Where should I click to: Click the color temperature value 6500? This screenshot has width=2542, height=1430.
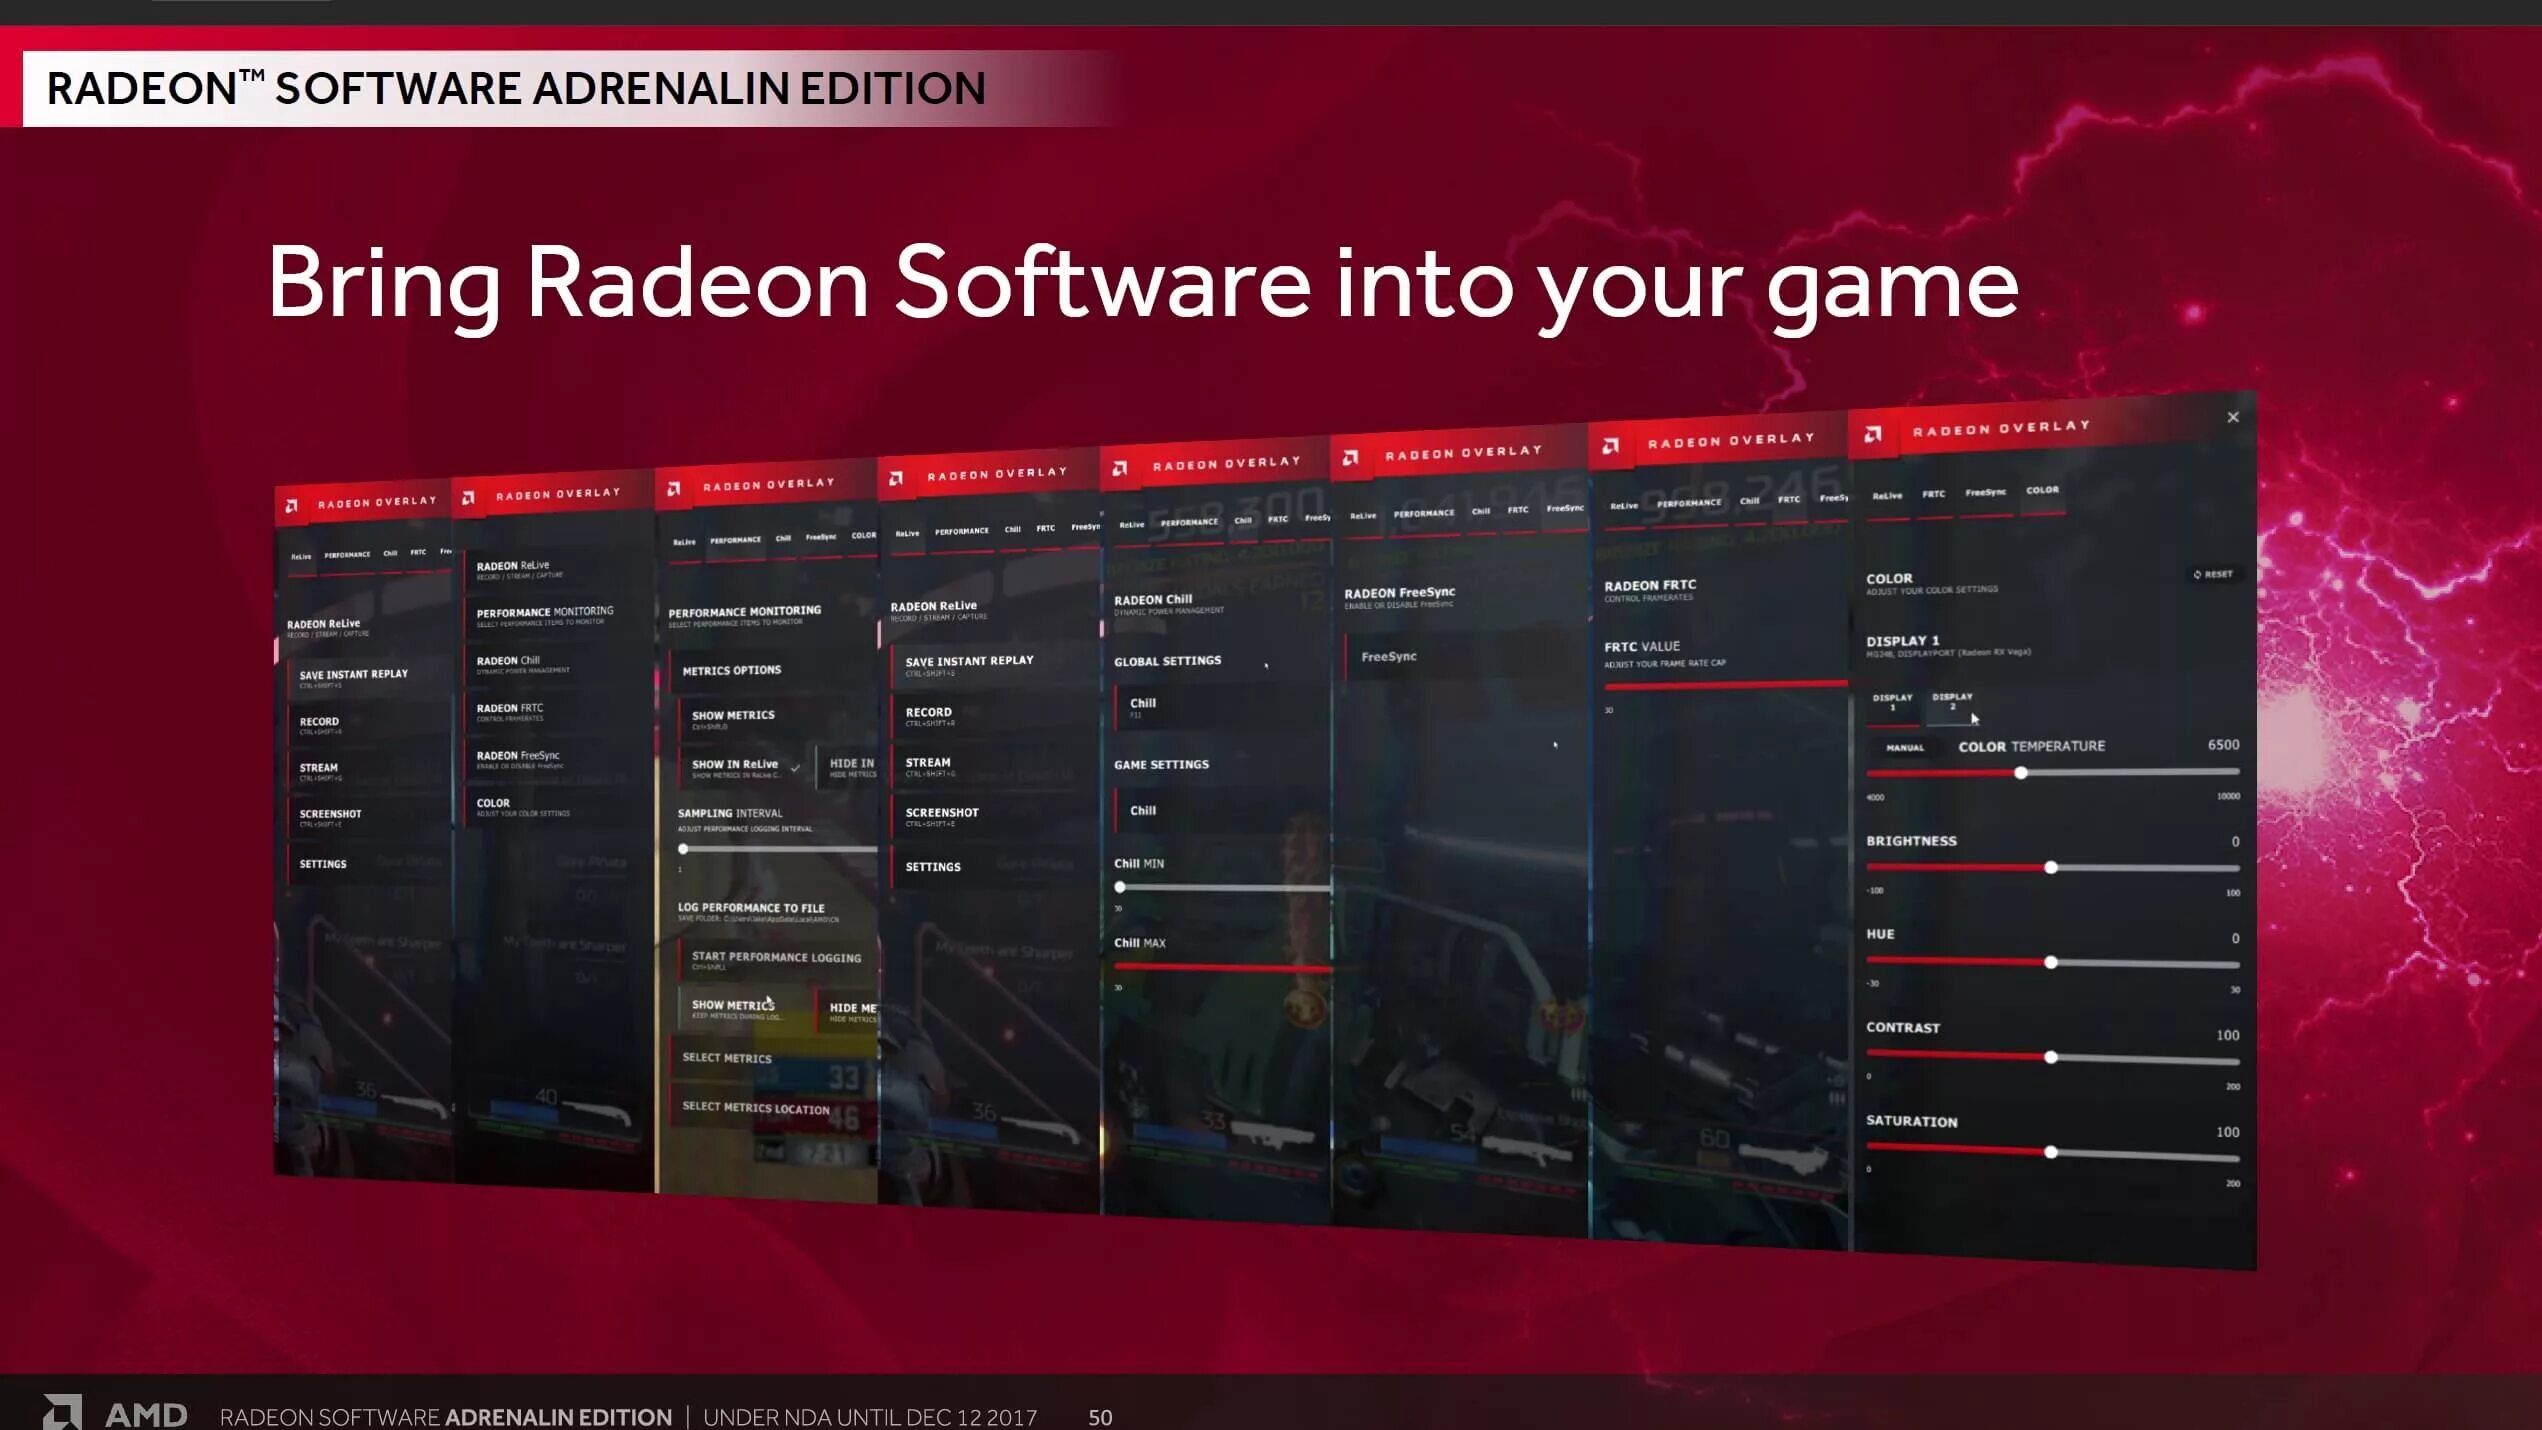(x=2223, y=745)
